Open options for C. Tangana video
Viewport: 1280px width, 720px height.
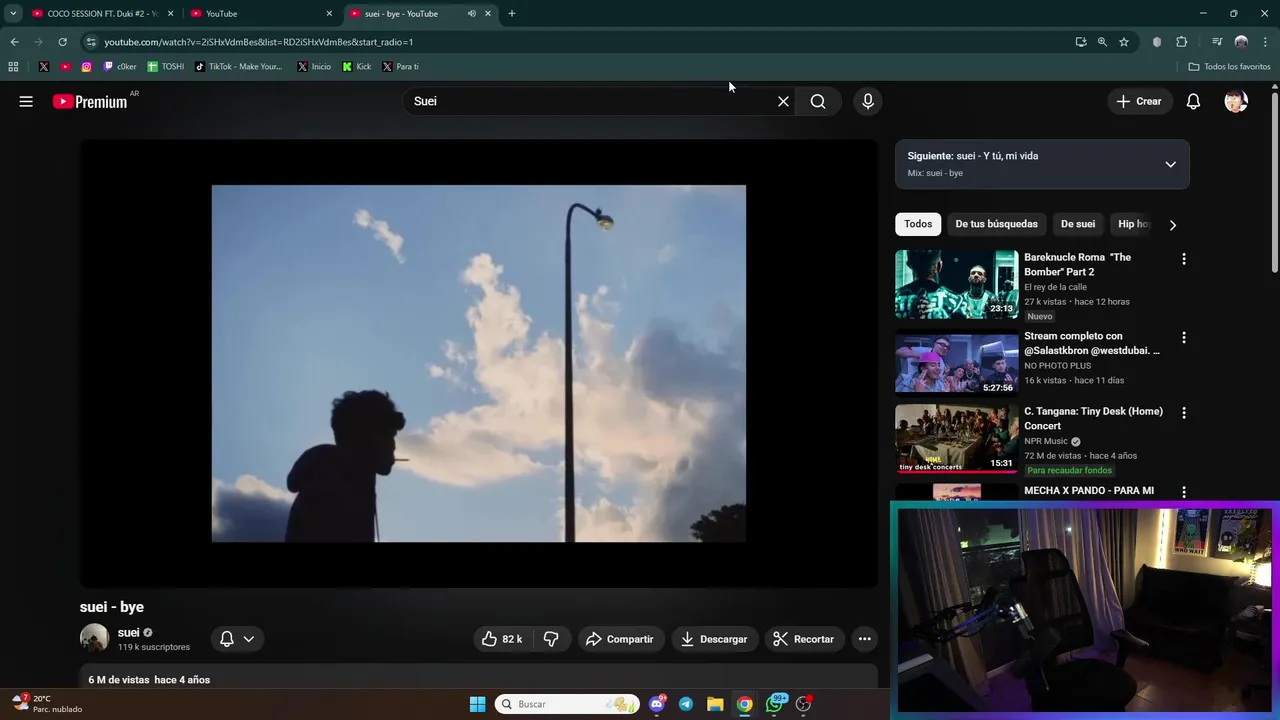tap(1184, 413)
